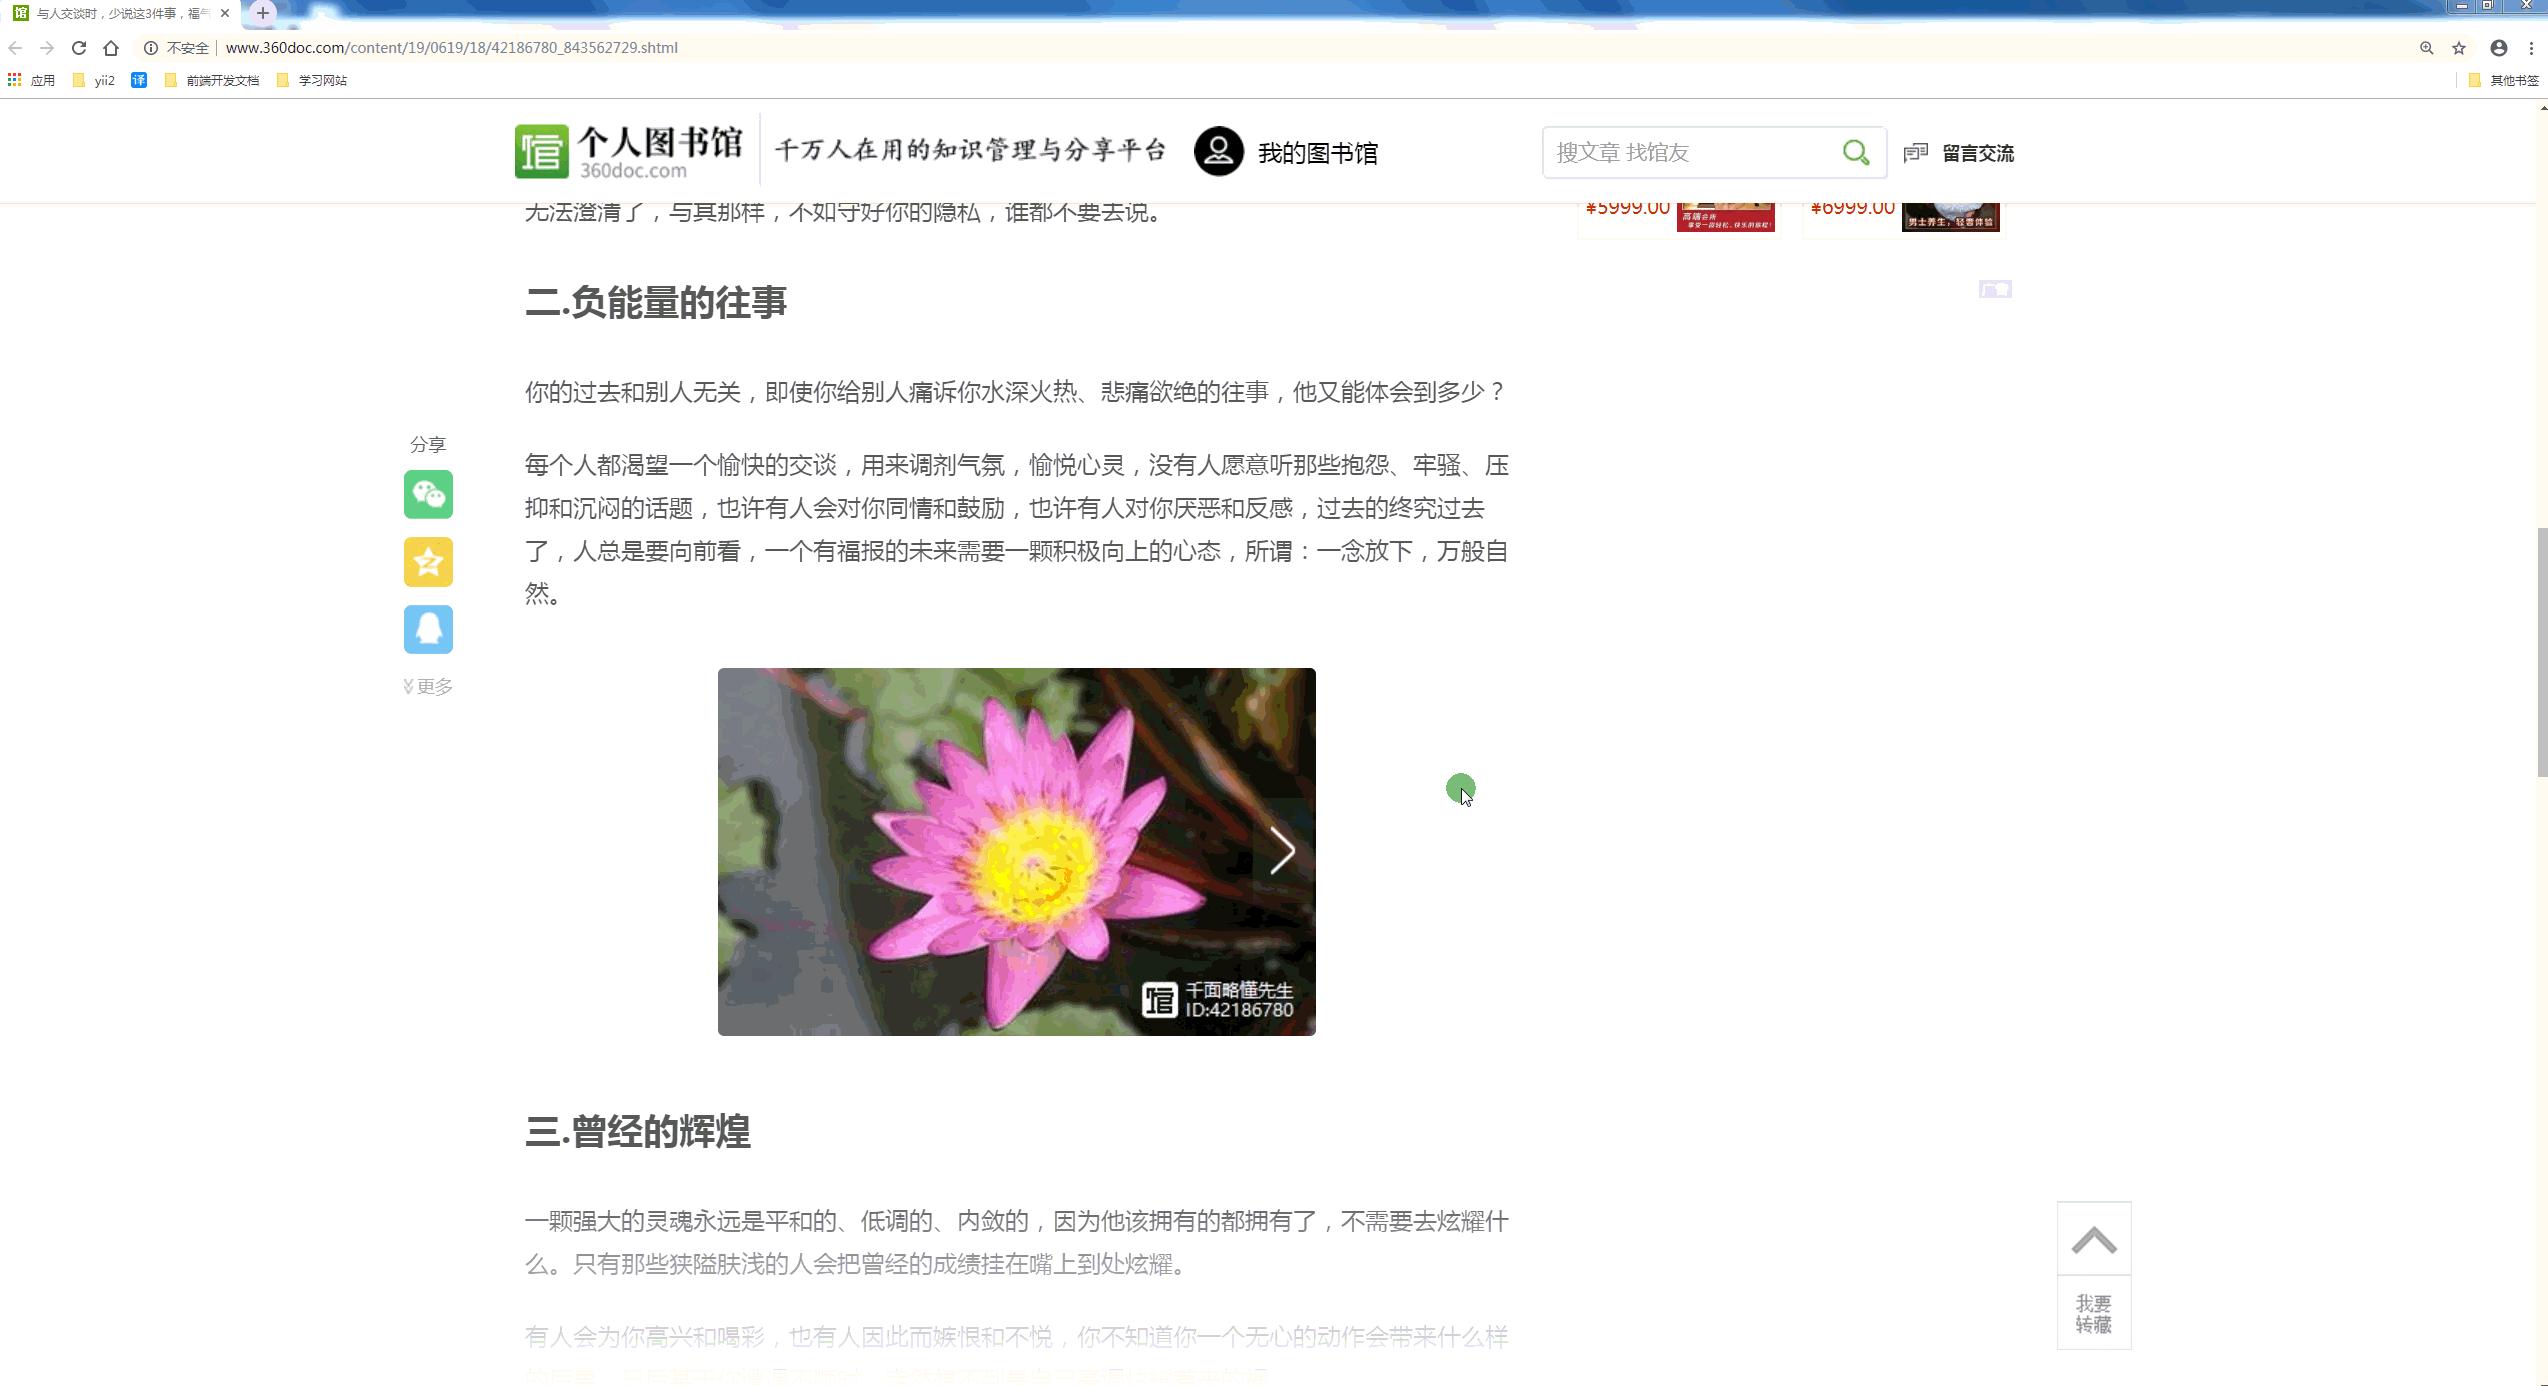Click the green search magnifier icon
Image resolution: width=2548 pixels, height=1386 pixels.
click(1855, 152)
